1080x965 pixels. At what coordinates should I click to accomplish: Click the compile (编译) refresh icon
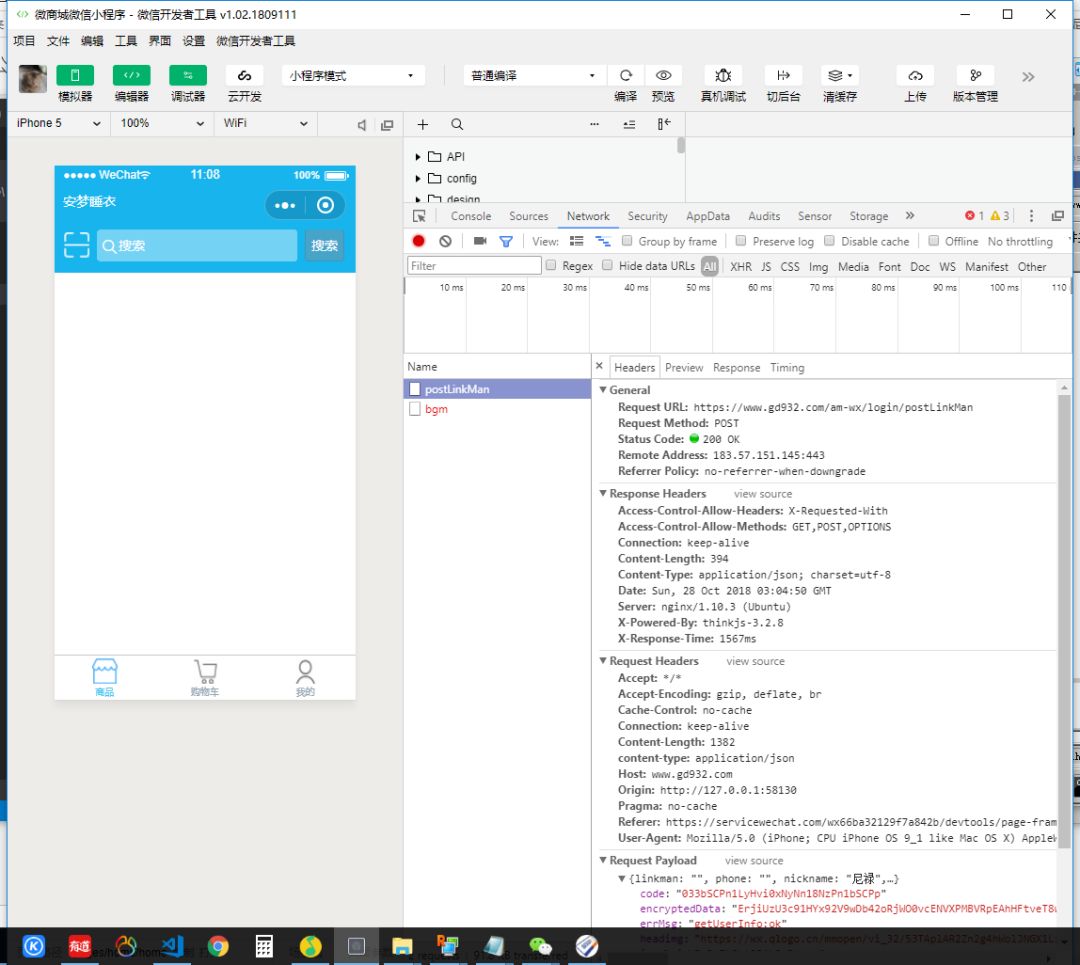tap(625, 75)
